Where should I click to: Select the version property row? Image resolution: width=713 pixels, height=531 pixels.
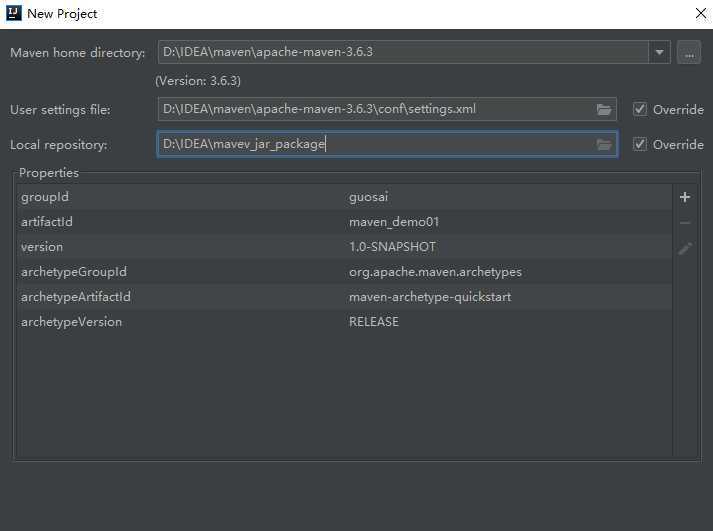point(344,247)
